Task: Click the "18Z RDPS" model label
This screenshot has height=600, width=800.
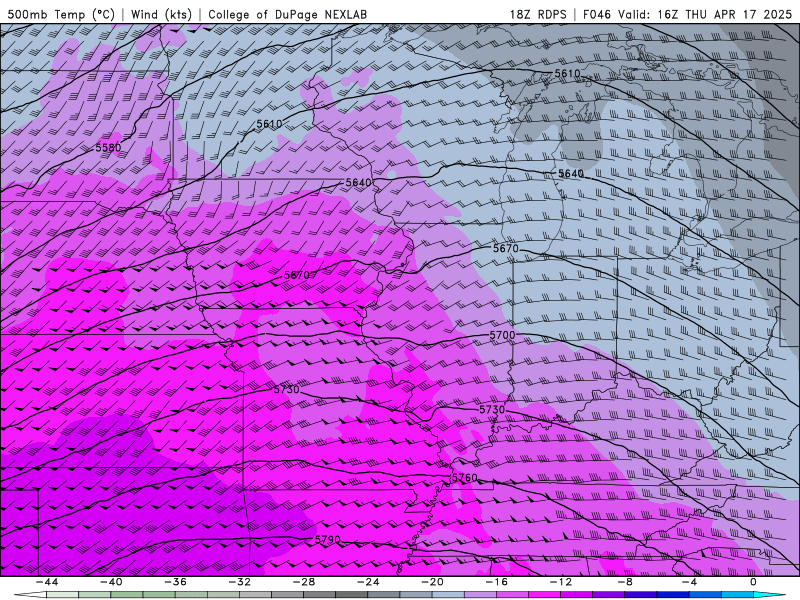Action: point(538,15)
